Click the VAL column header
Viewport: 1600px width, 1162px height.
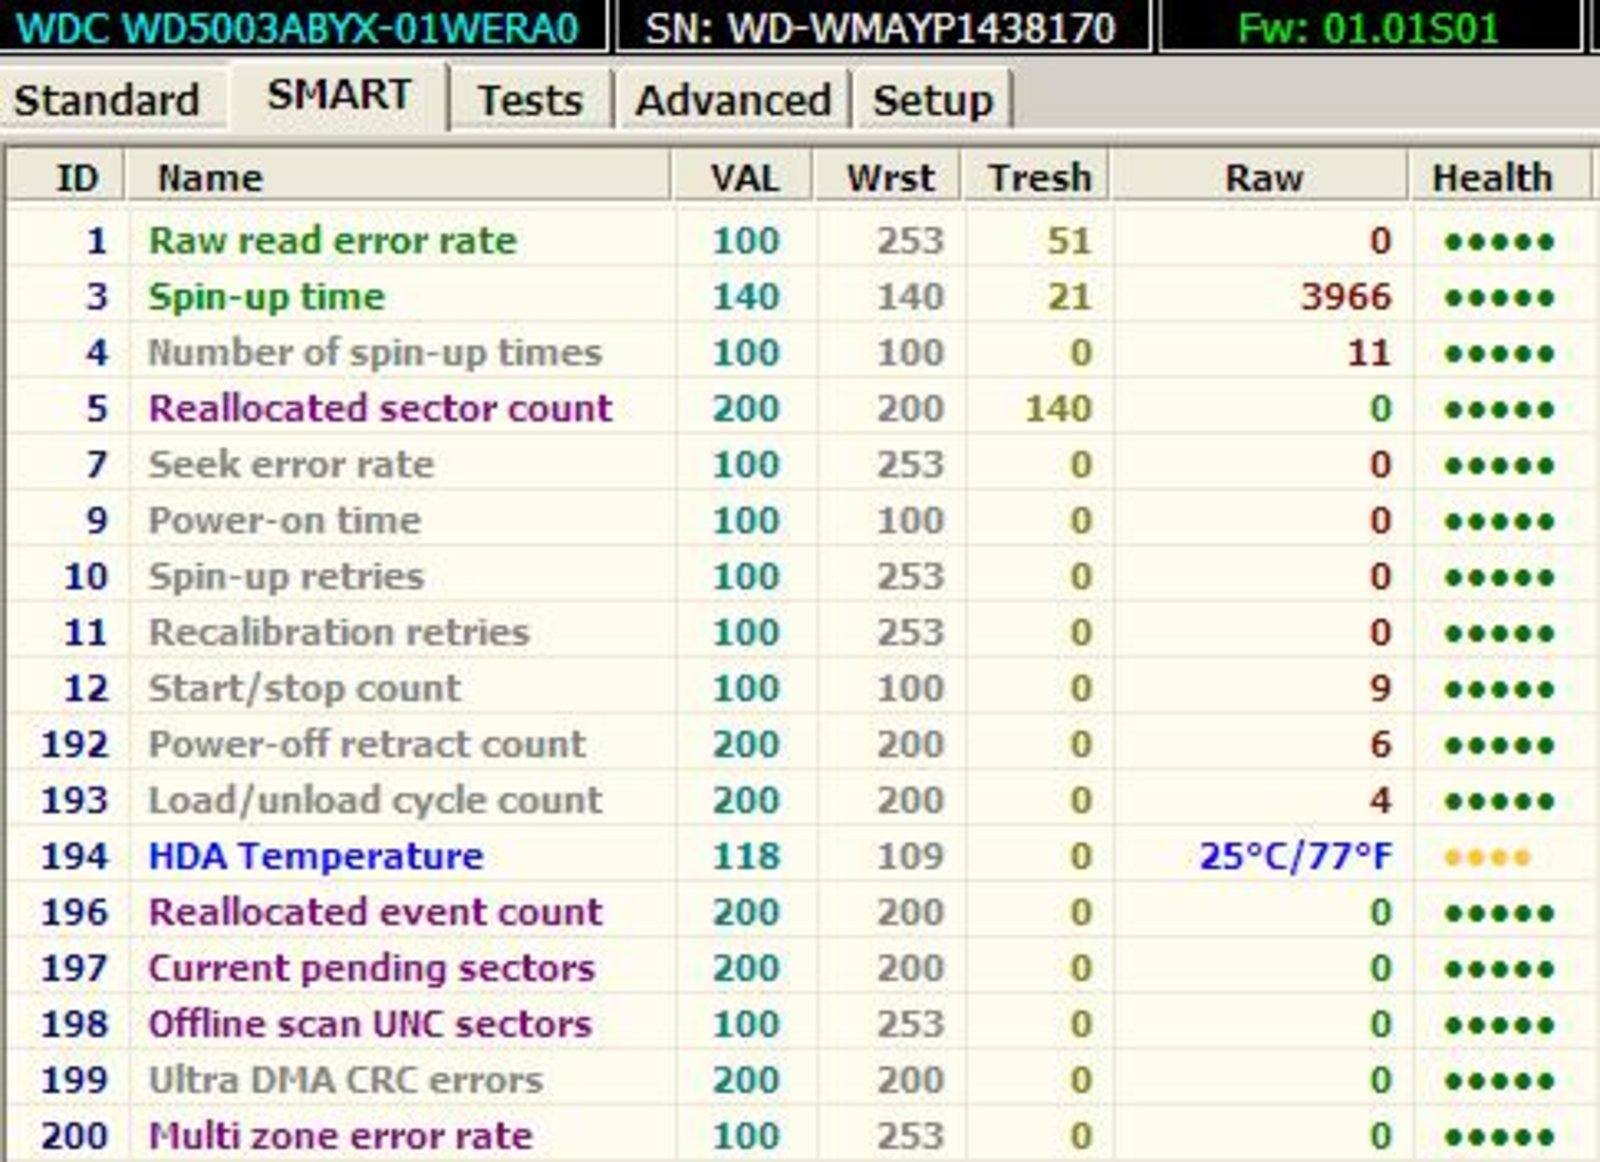click(744, 178)
